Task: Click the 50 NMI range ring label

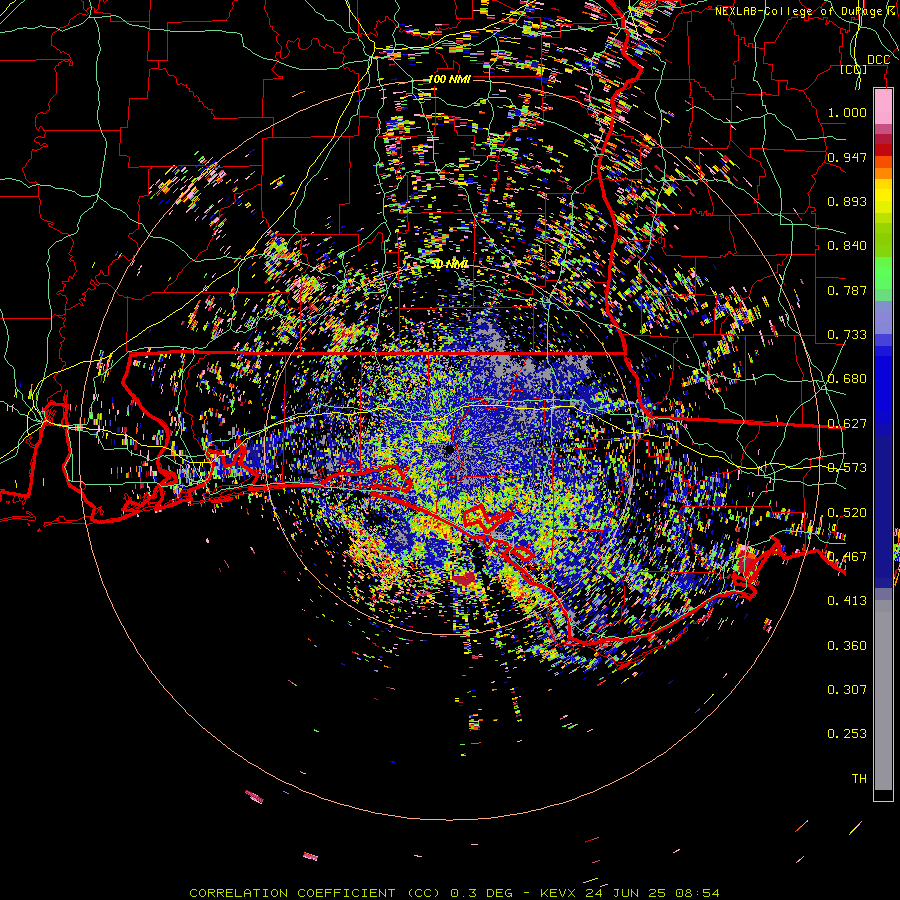Action: 450,264
